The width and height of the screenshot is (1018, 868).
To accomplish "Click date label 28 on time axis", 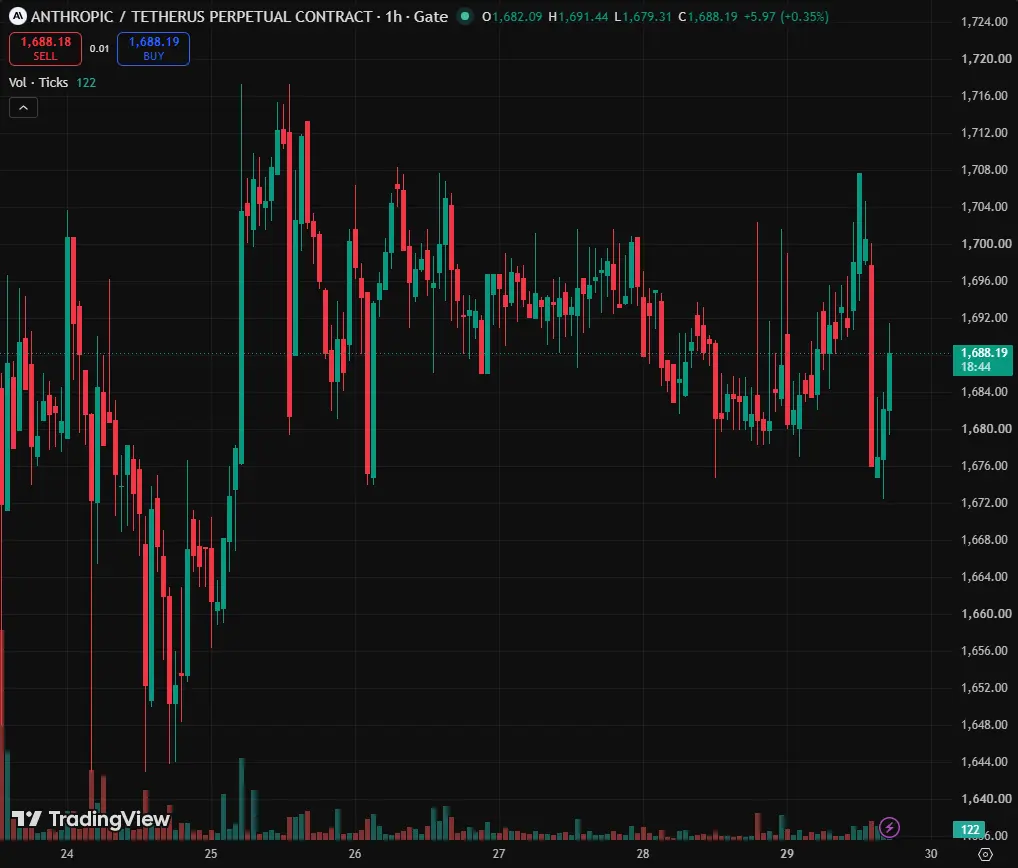I will click(x=643, y=854).
